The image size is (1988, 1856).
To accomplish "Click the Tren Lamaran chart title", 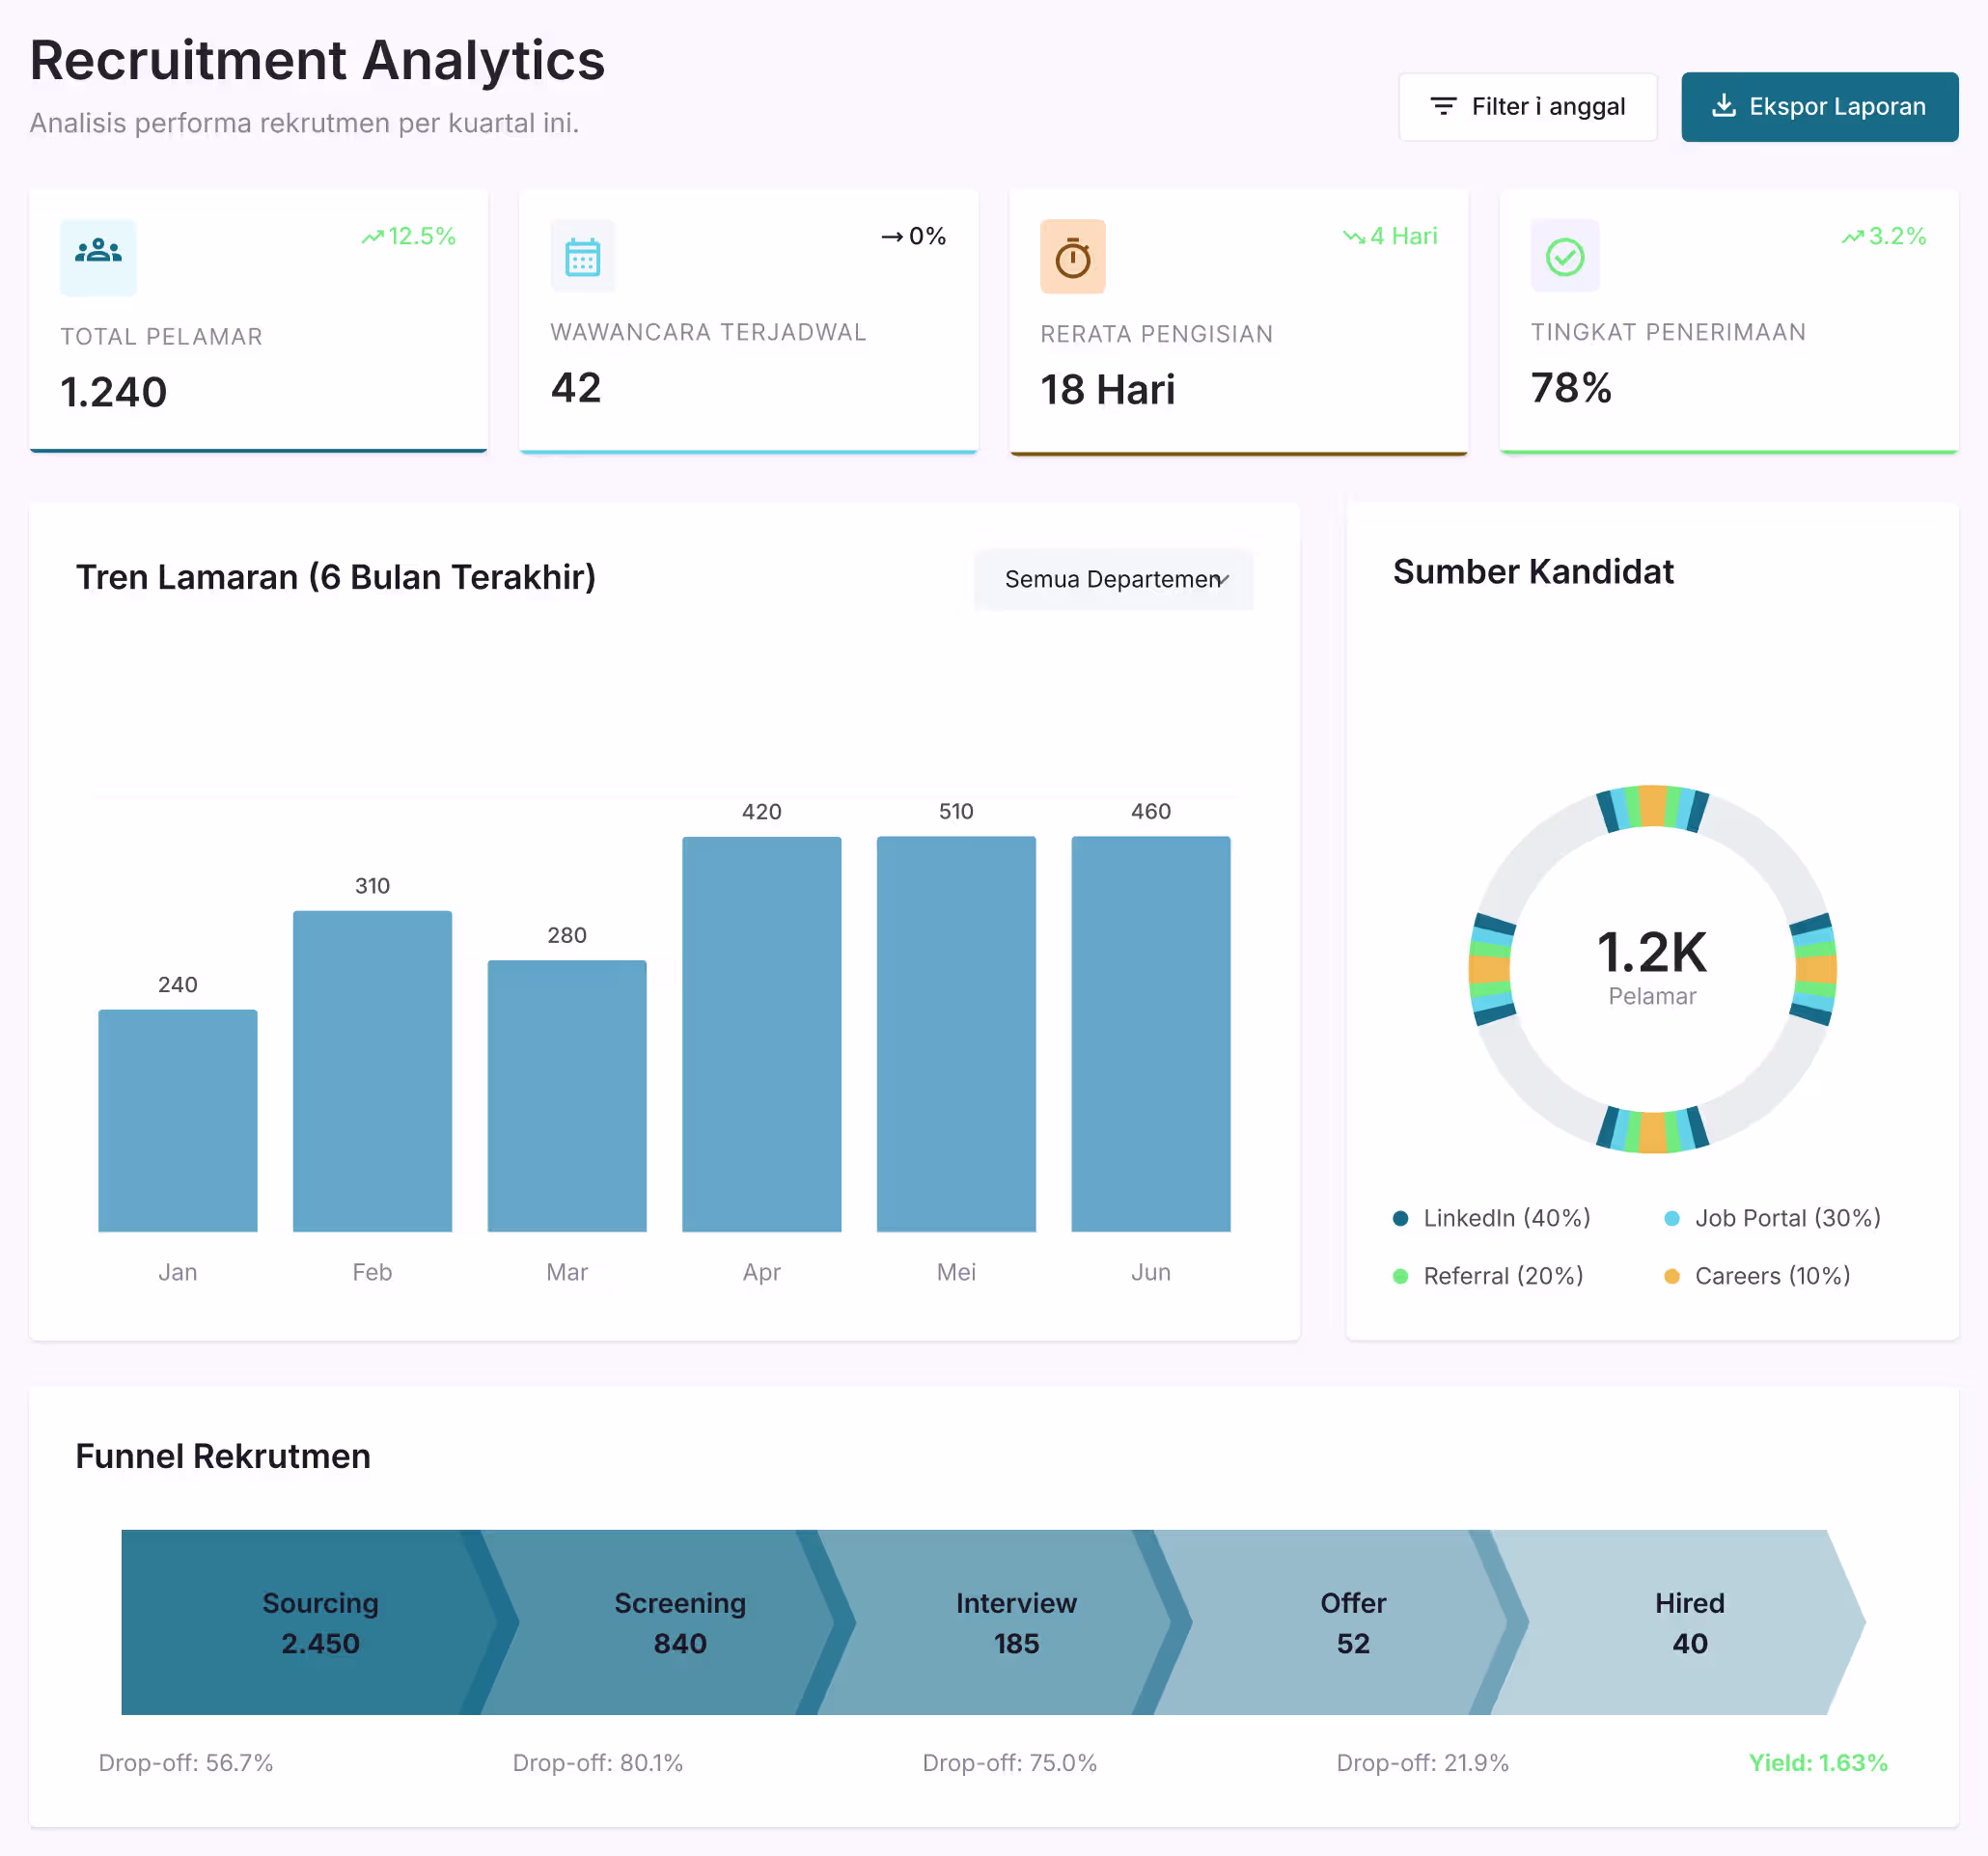I will pyautogui.click(x=336, y=577).
